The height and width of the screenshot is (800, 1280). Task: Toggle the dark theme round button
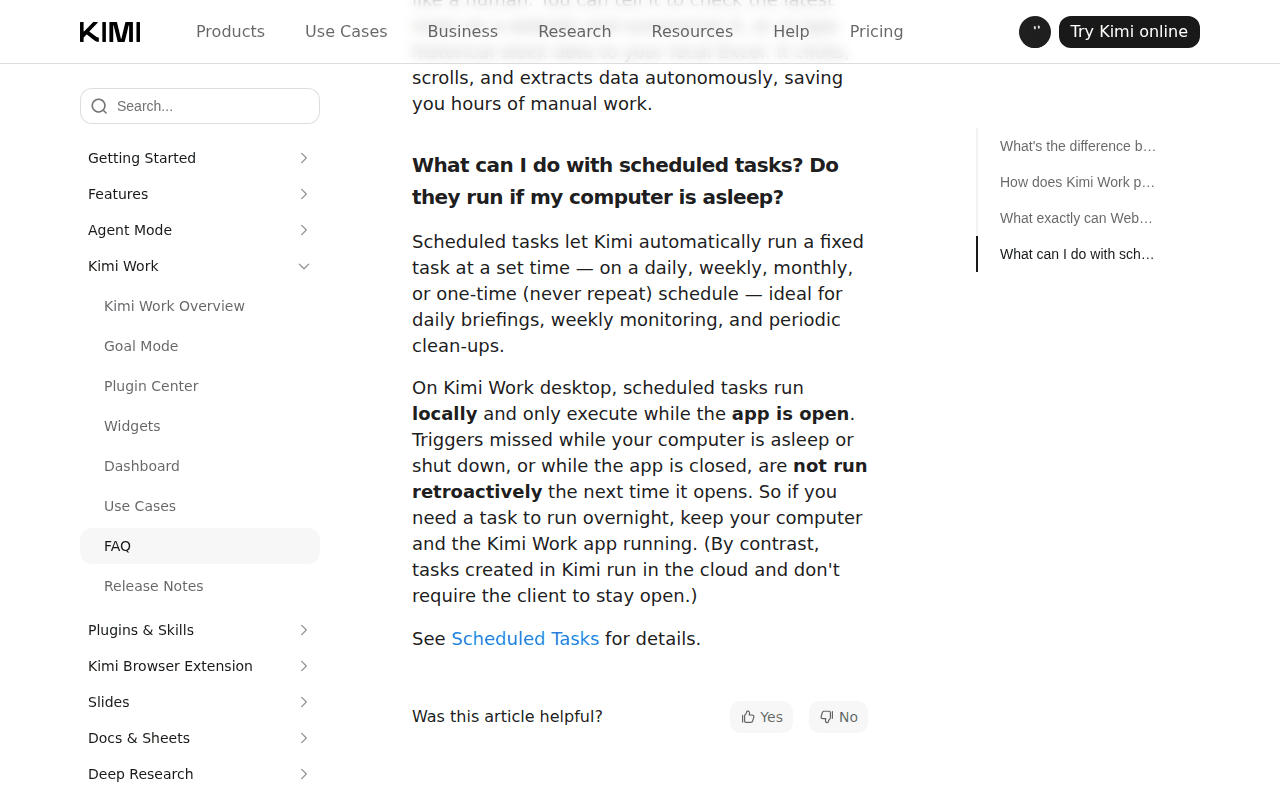point(1035,32)
